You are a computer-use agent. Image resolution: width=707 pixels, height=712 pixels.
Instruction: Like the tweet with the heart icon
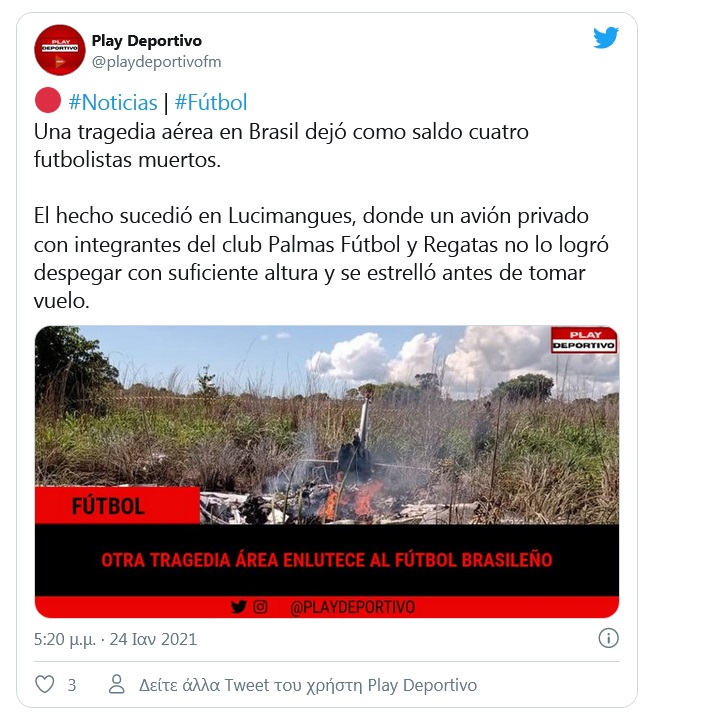44,684
